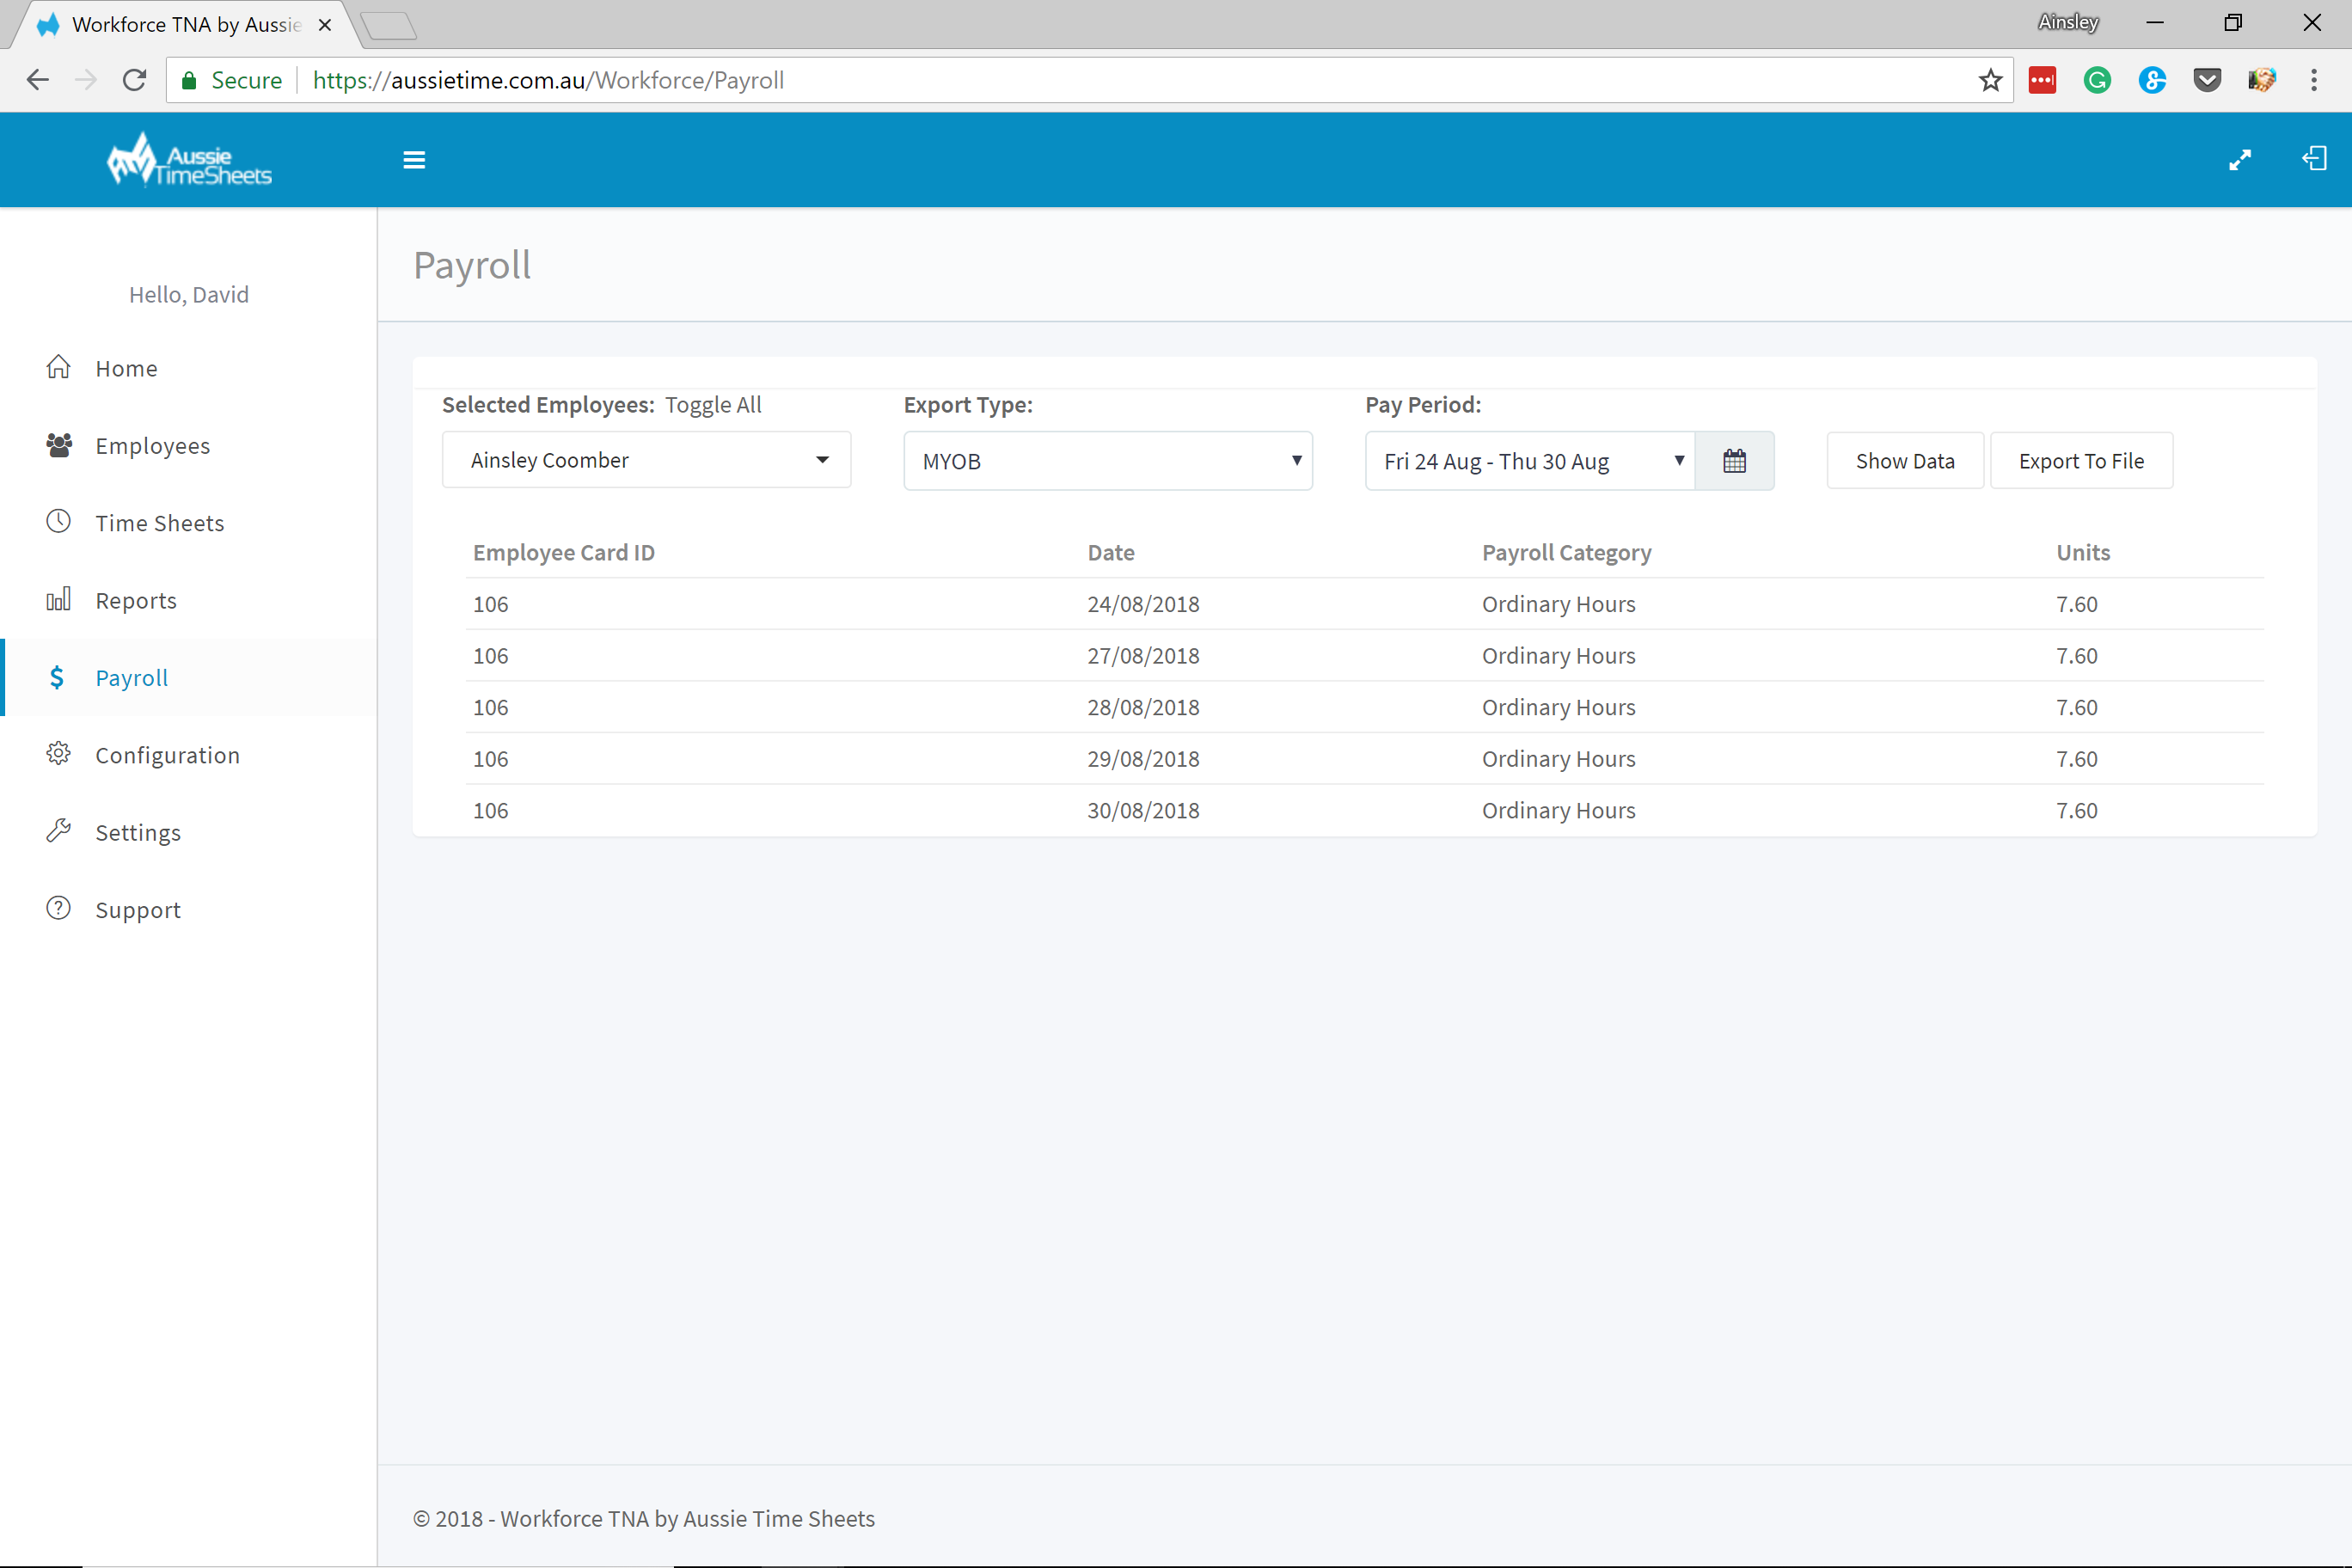Click the 29/08/2018 date cell
Viewport: 2352px width, 1568px height.
click(x=1143, y=759)
